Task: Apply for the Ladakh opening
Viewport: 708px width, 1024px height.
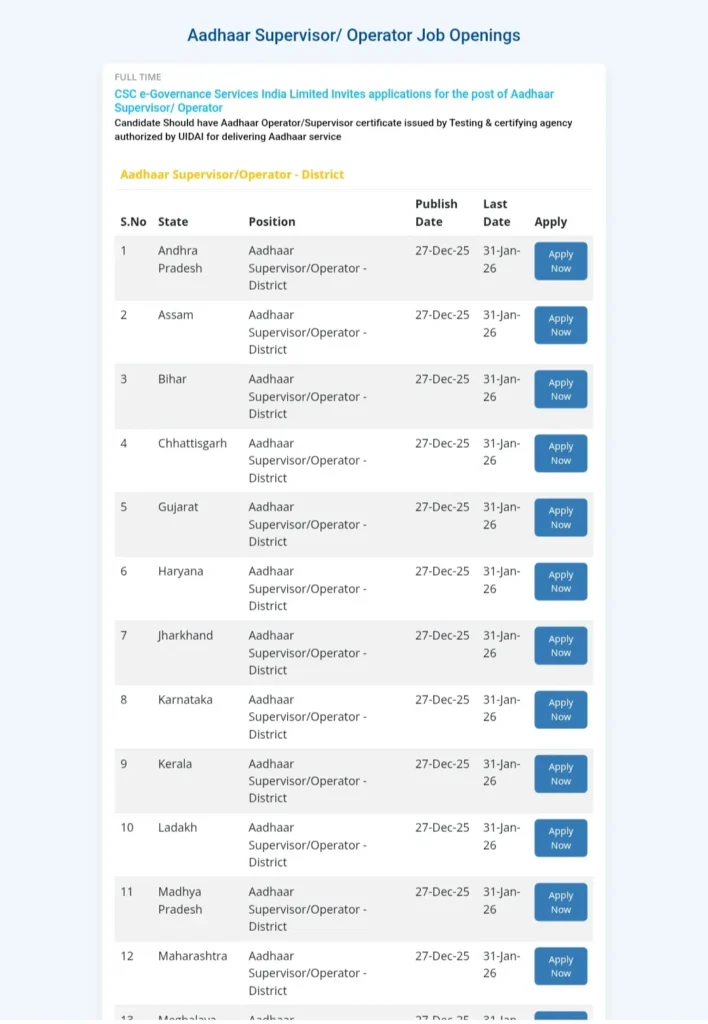Action: pyautogui.click(x=560, y=837)
